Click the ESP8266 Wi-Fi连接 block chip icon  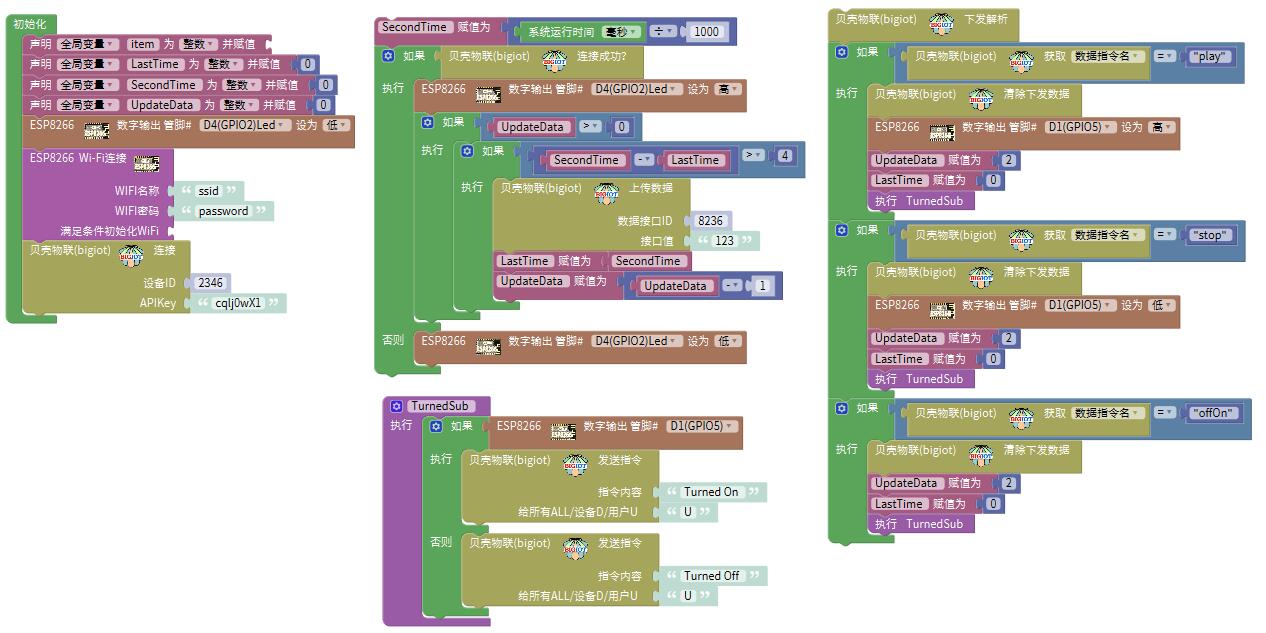click(x=146, y=162)
